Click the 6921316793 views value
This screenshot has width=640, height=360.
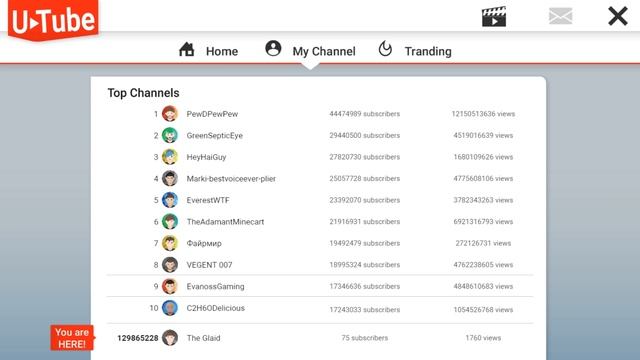click(483, 222)
